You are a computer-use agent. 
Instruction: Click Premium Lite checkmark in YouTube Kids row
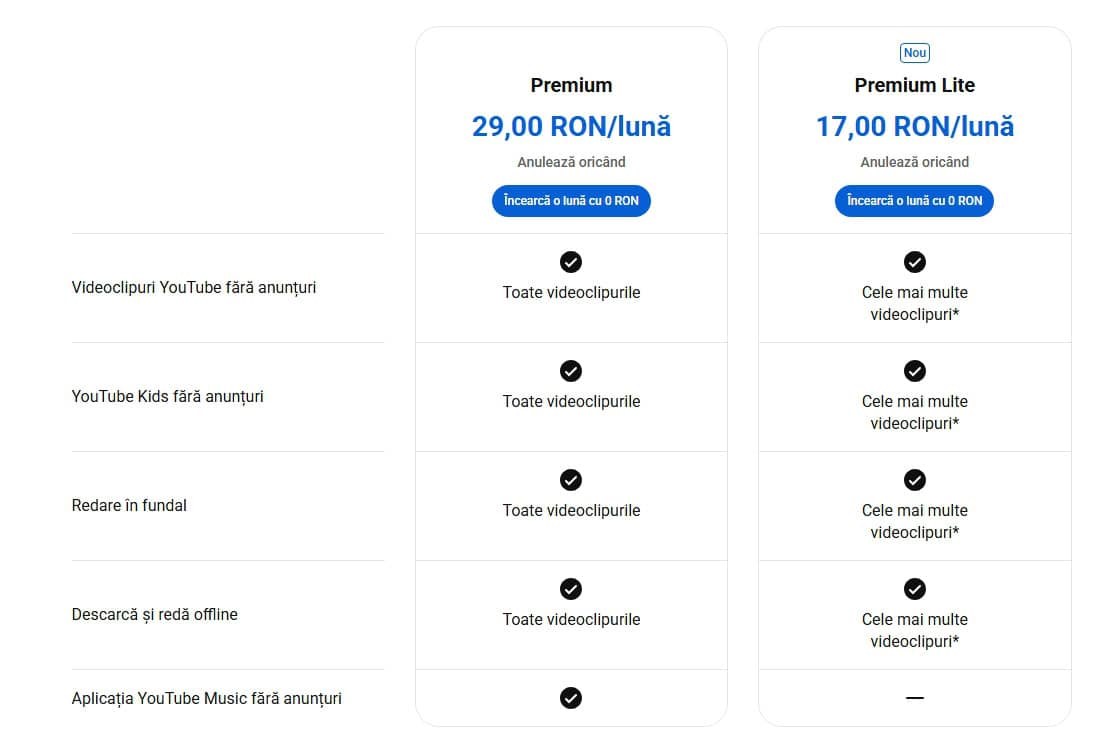pos(914,371)
